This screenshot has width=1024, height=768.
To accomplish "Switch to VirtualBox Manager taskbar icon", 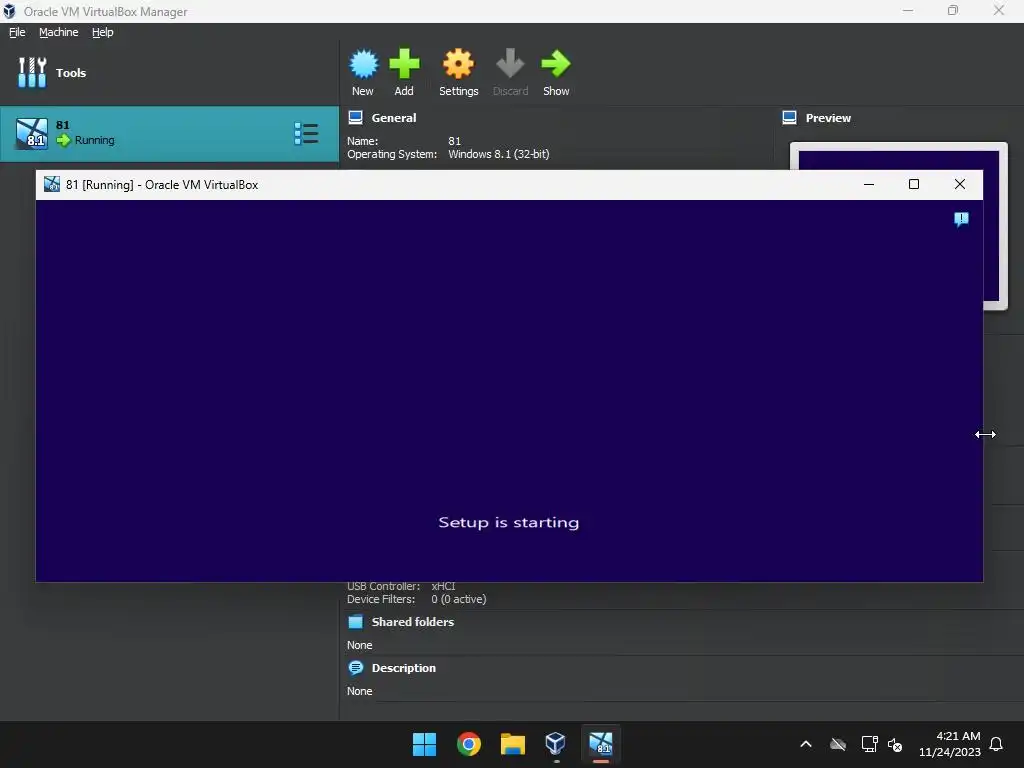I will [x=556, y=744].
